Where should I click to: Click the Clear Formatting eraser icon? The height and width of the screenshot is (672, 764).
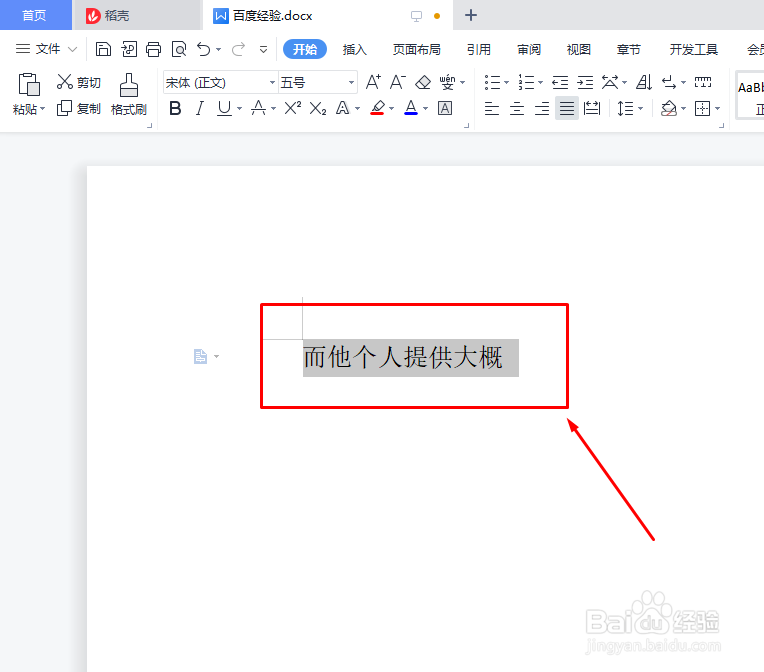[x=422, y=82]
